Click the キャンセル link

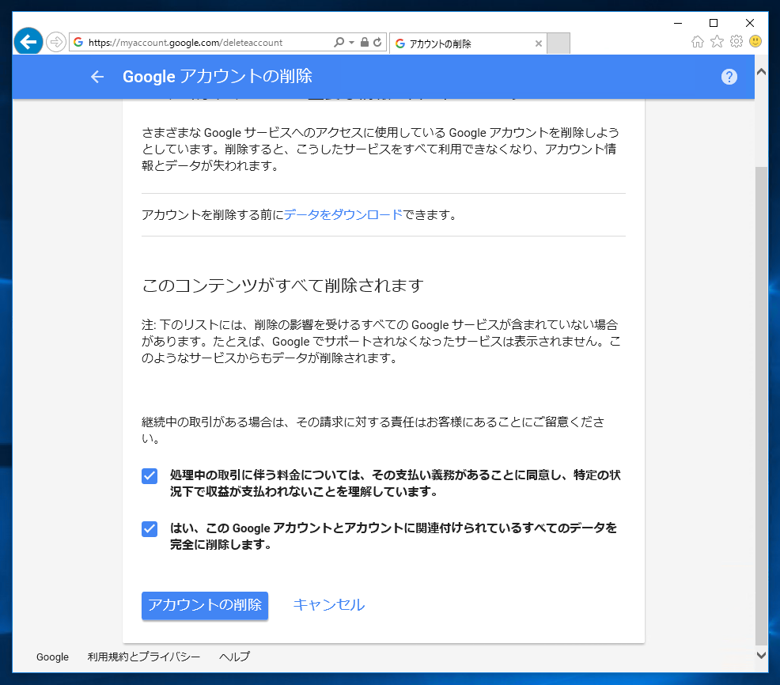[x=329, y=605]
